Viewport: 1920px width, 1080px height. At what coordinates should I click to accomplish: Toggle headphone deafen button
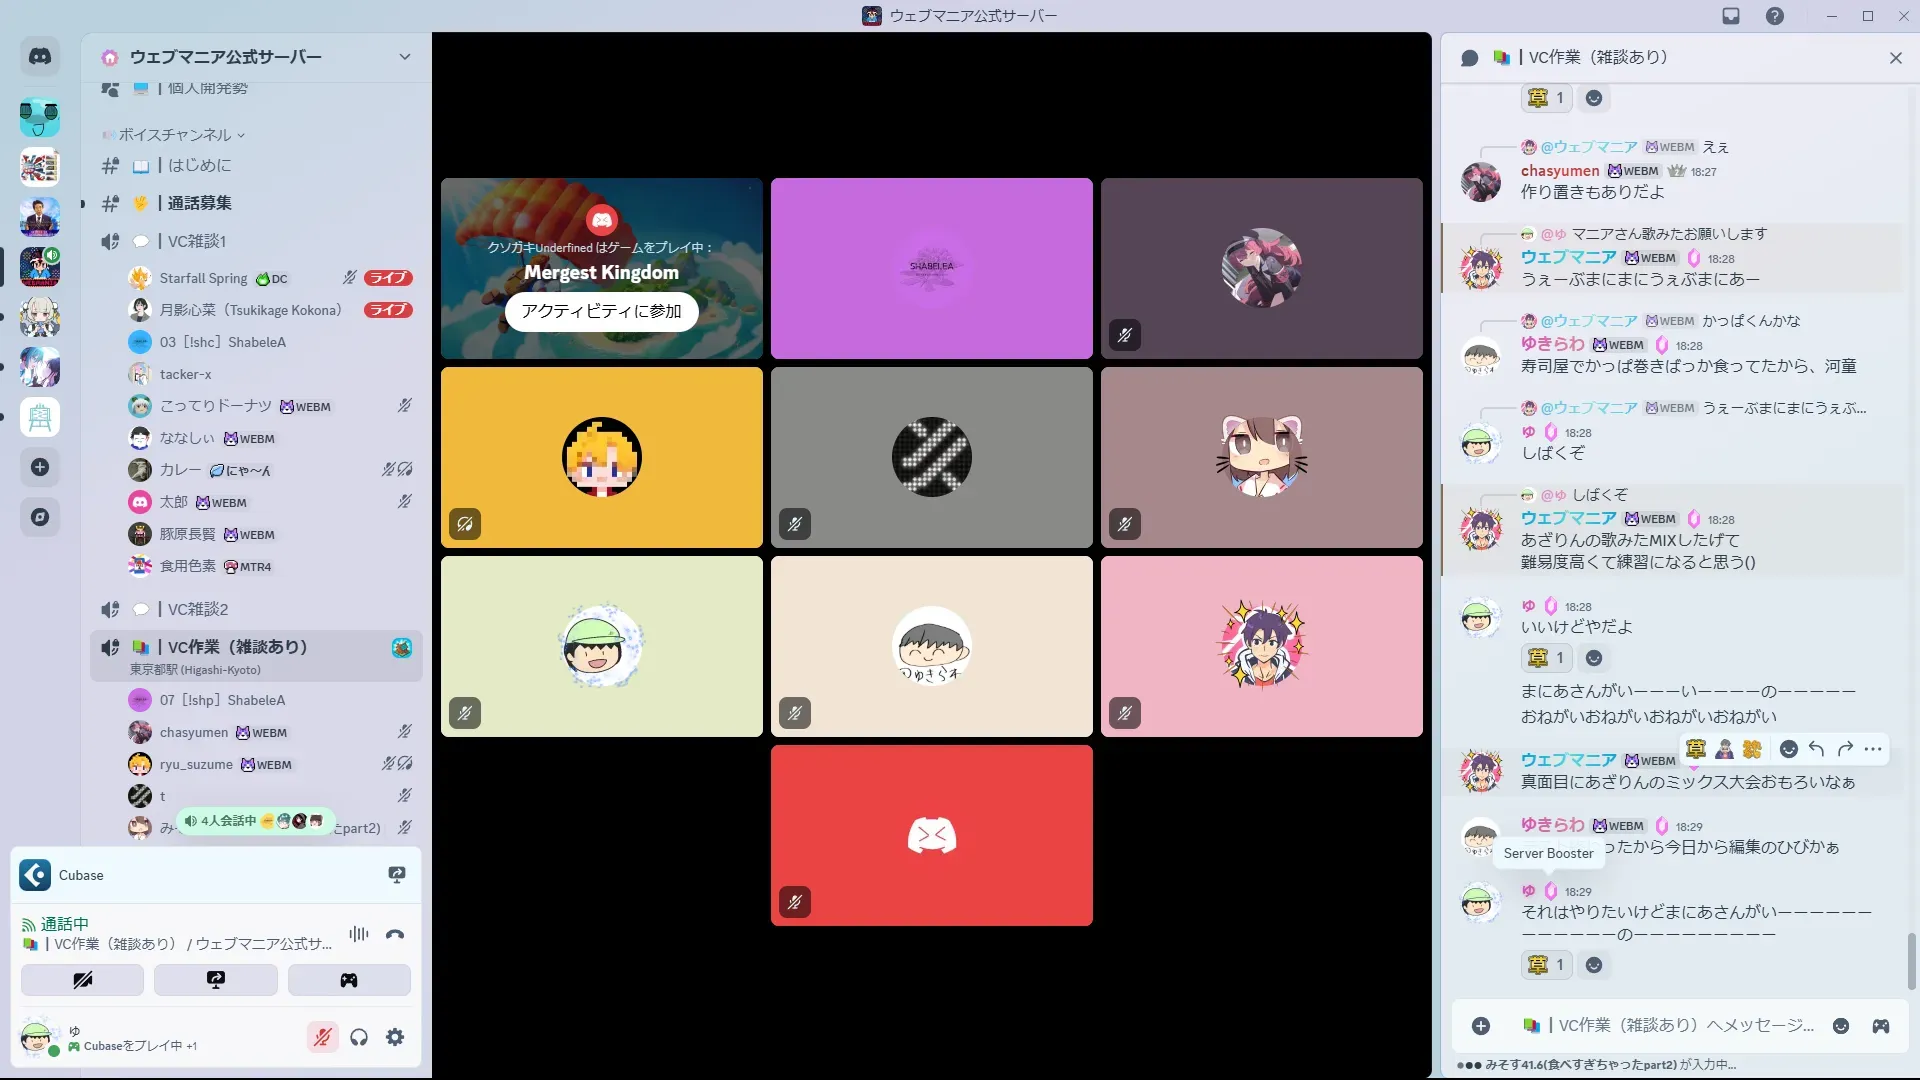pyautogui.click(x=359, y=1037)
